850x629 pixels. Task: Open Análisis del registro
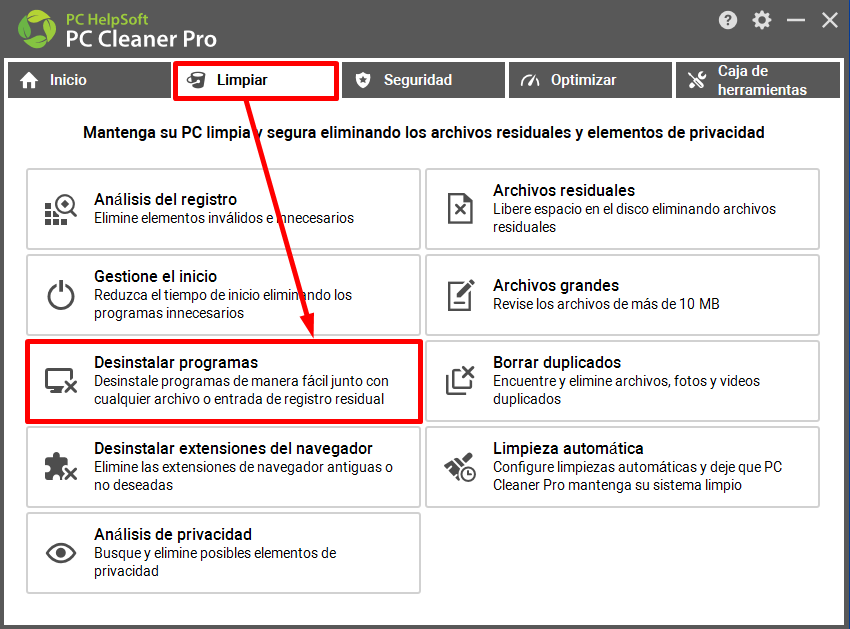click(223, 209)
